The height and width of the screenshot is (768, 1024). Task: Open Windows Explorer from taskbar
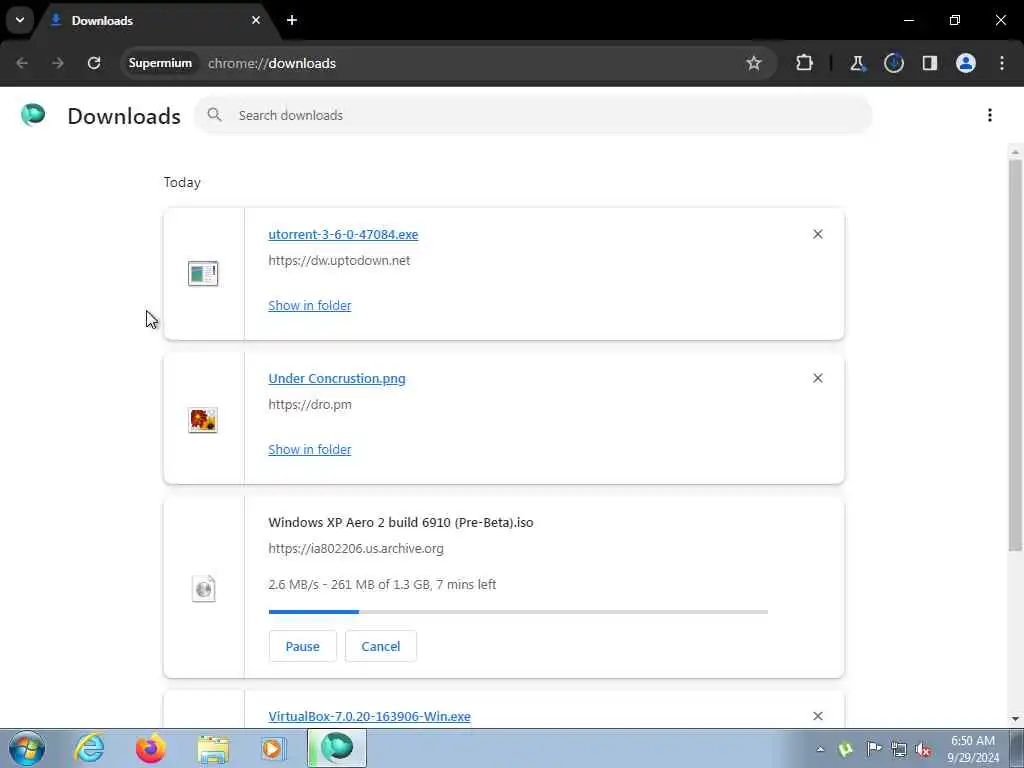213,748
